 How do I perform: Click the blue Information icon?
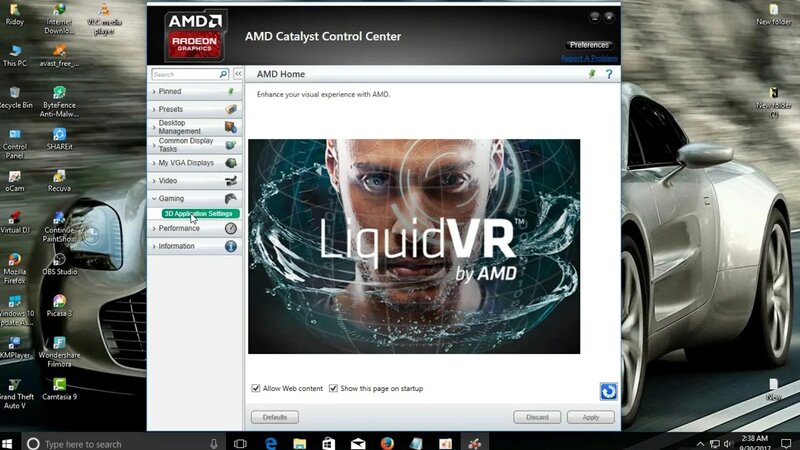click(231, 246)
